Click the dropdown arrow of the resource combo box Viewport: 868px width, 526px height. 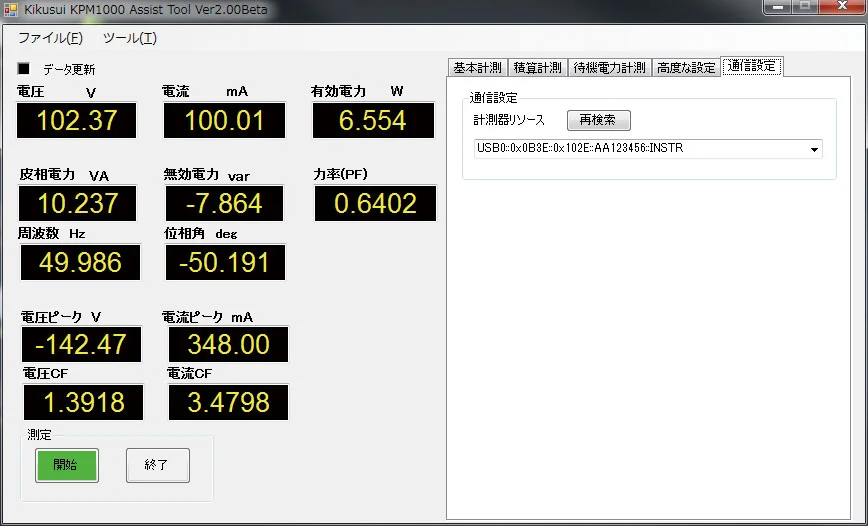814,149
